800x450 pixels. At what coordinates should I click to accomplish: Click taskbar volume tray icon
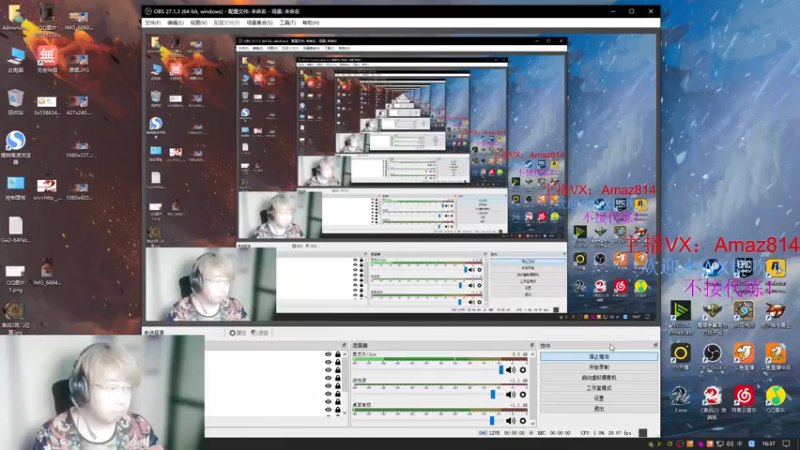730,444
